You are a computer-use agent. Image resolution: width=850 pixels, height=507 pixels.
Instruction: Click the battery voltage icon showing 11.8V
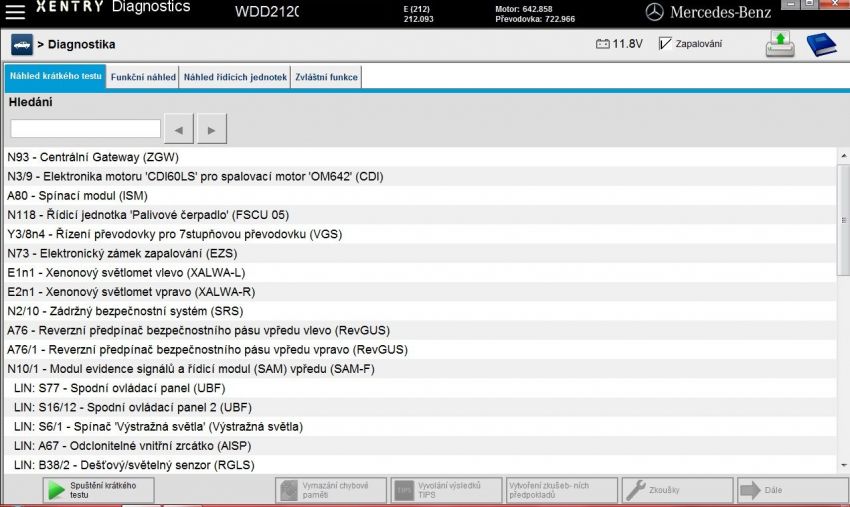click(x=602, y=44)
